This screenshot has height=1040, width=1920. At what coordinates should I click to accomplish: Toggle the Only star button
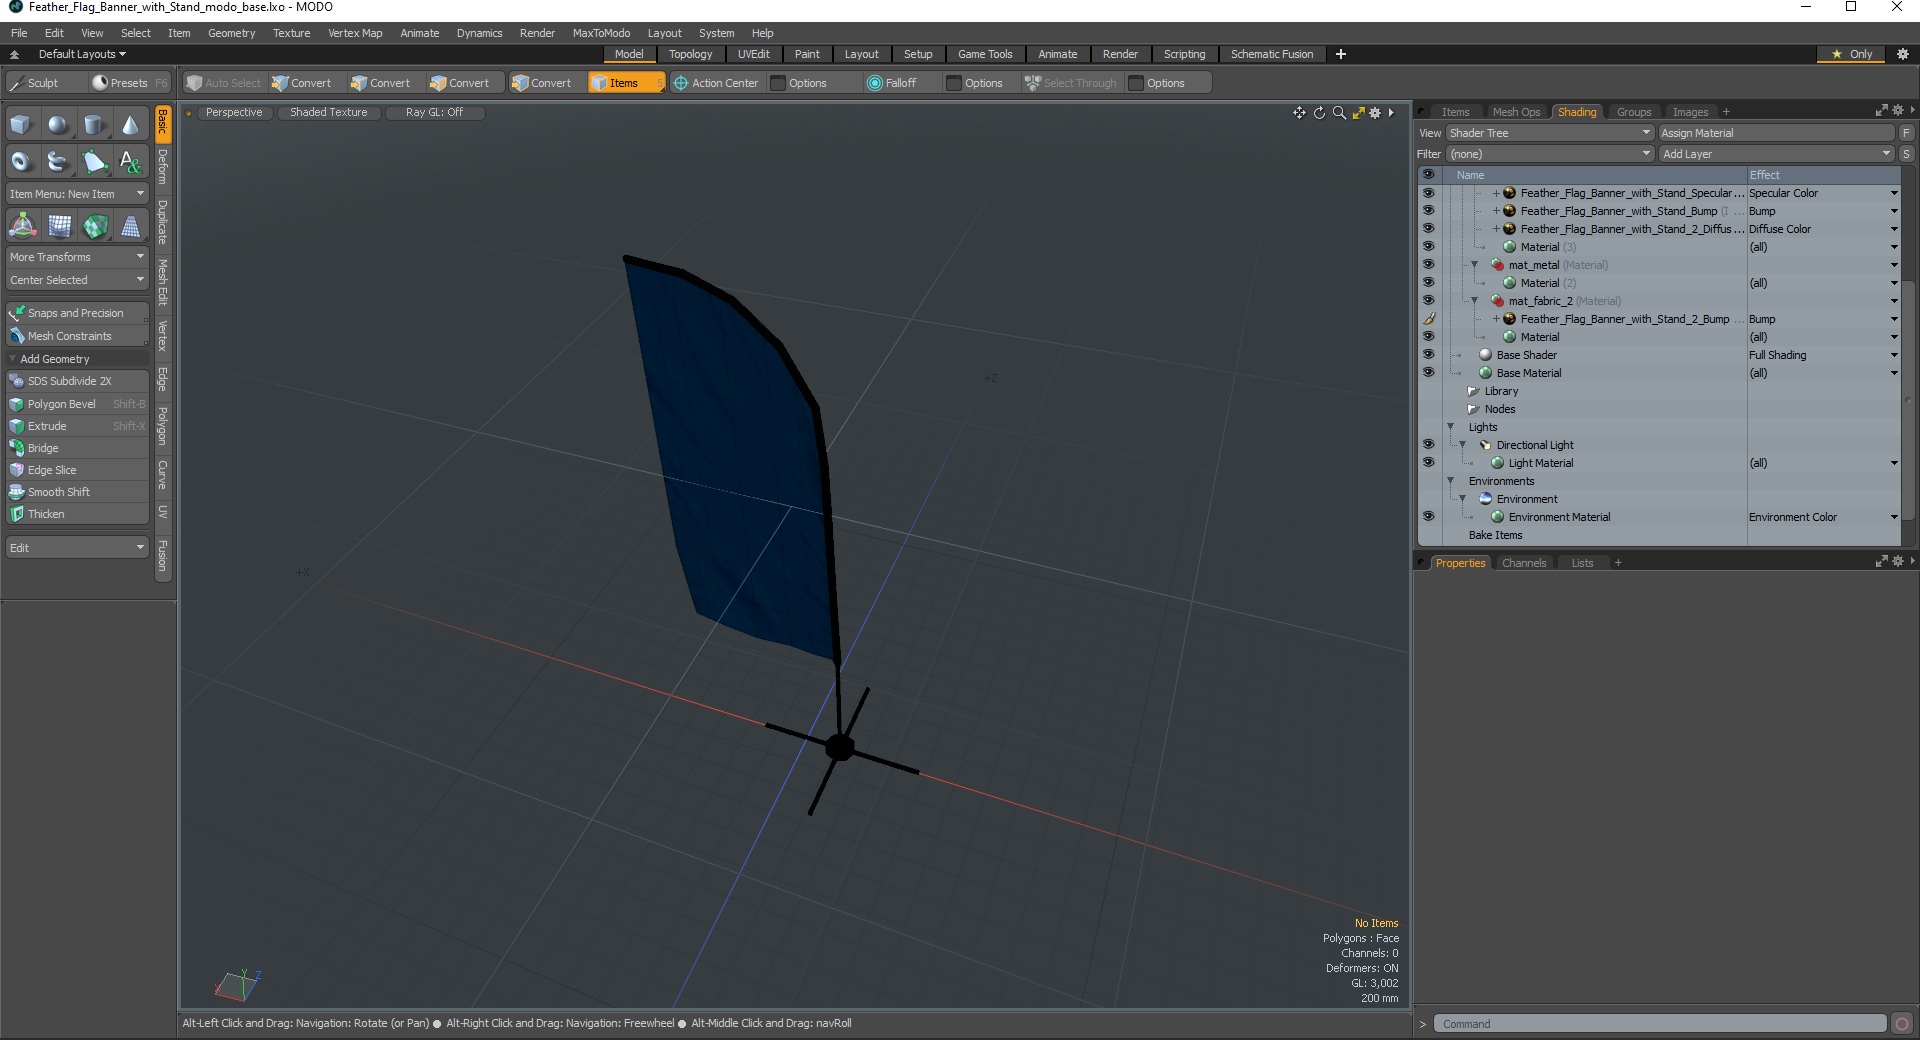coord(1852,54)
